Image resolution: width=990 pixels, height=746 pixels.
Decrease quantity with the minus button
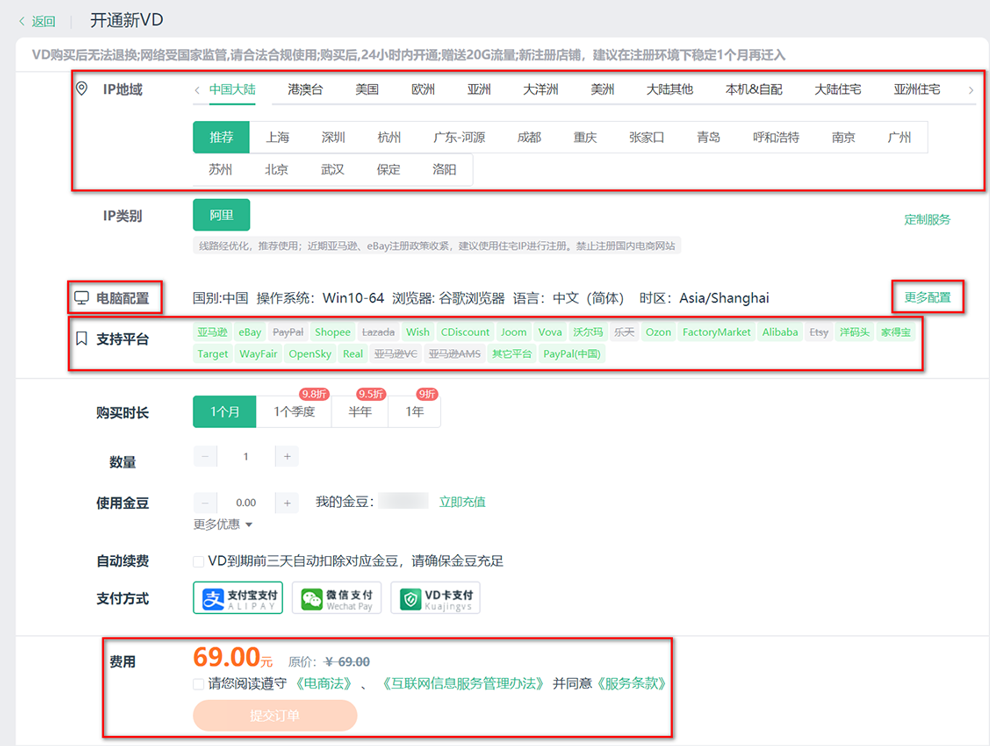[x=205, y=456]
